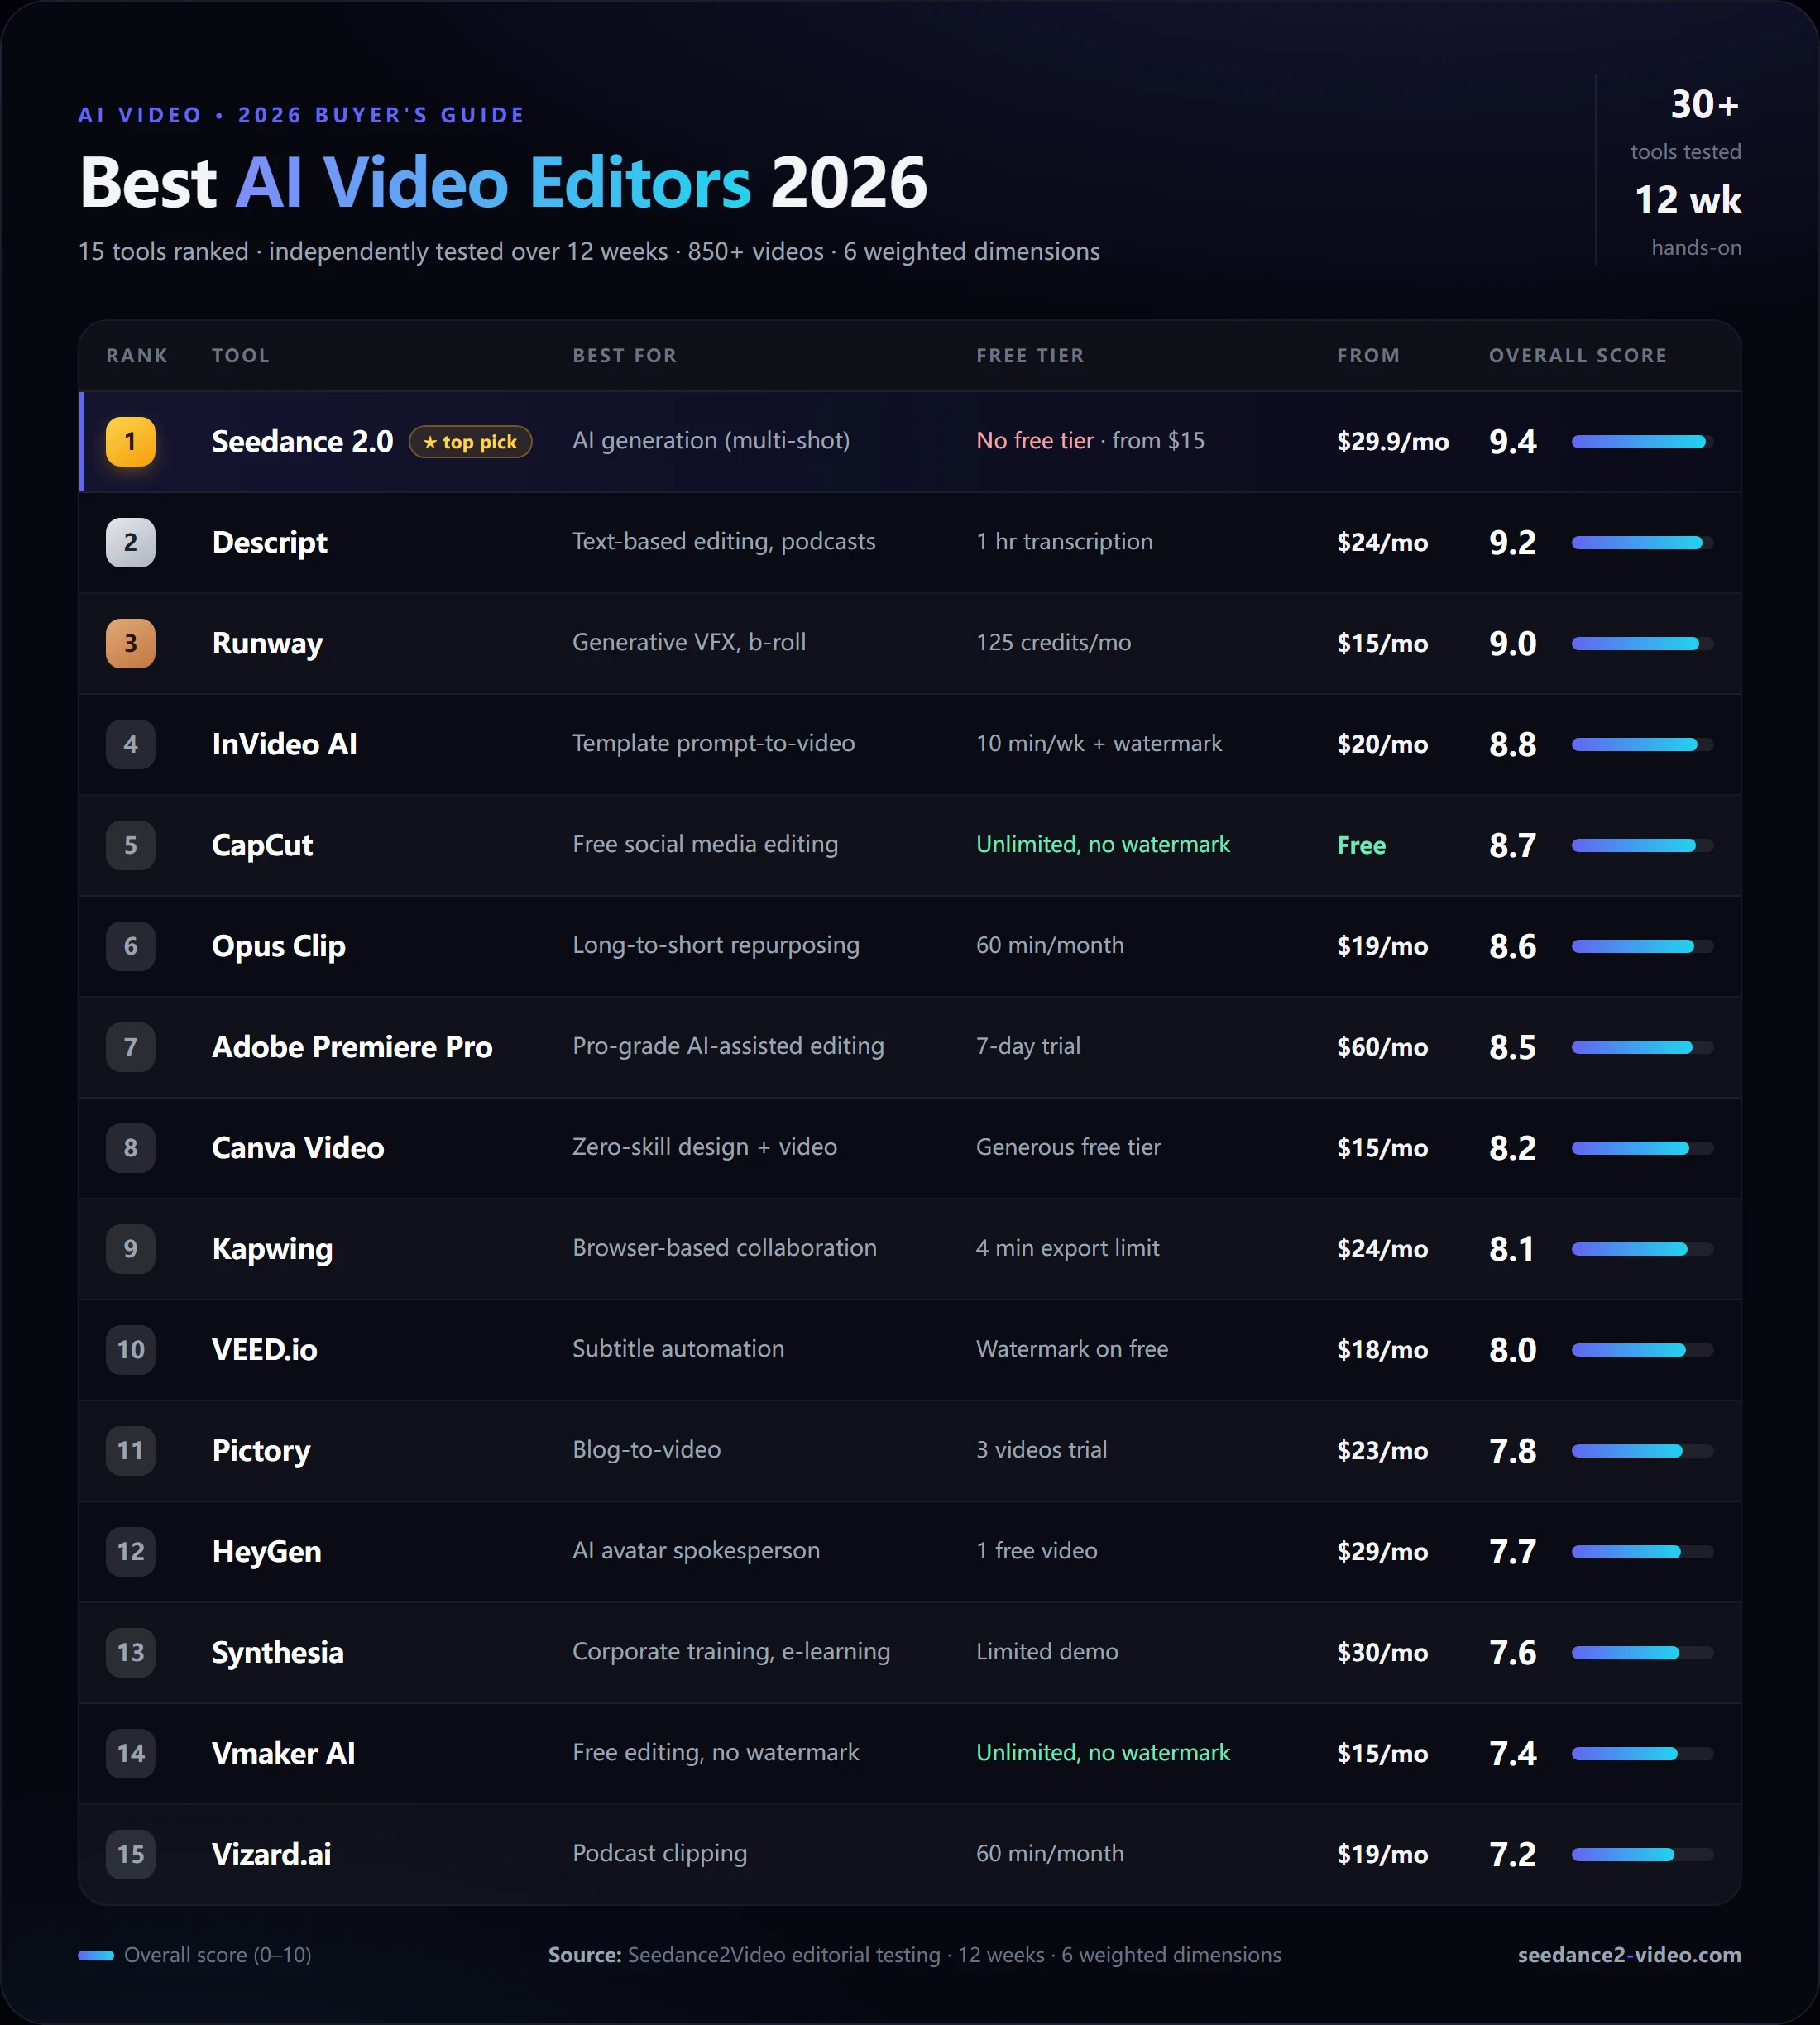This screenshot has height=2025, width=1820.
Task: Click the rank 5 badge beside CapCut
Action: click(x=131, y=846)
